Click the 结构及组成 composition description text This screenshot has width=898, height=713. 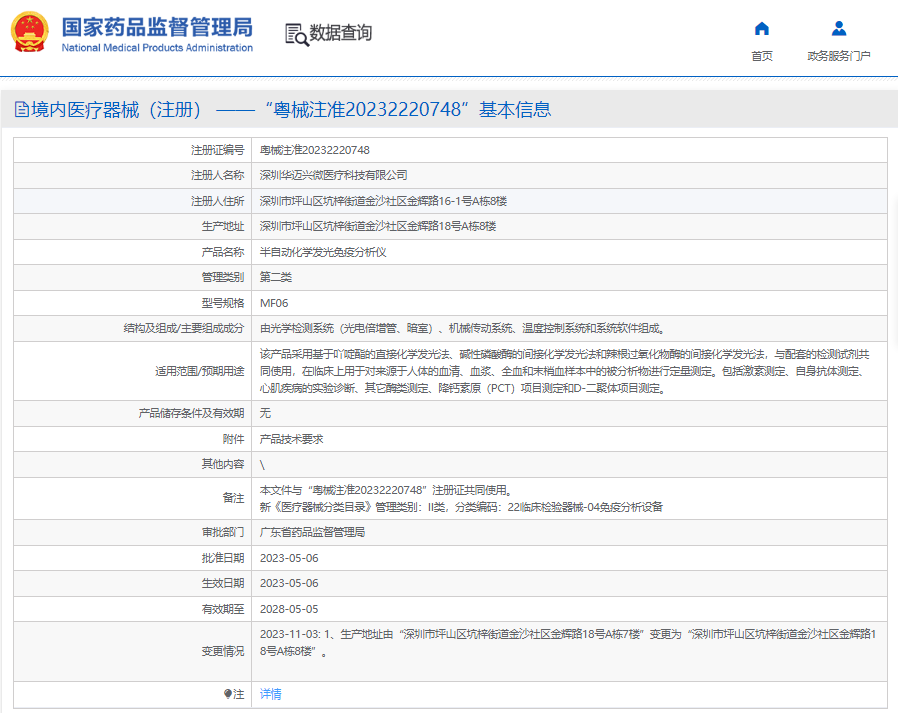click(462, 328)
